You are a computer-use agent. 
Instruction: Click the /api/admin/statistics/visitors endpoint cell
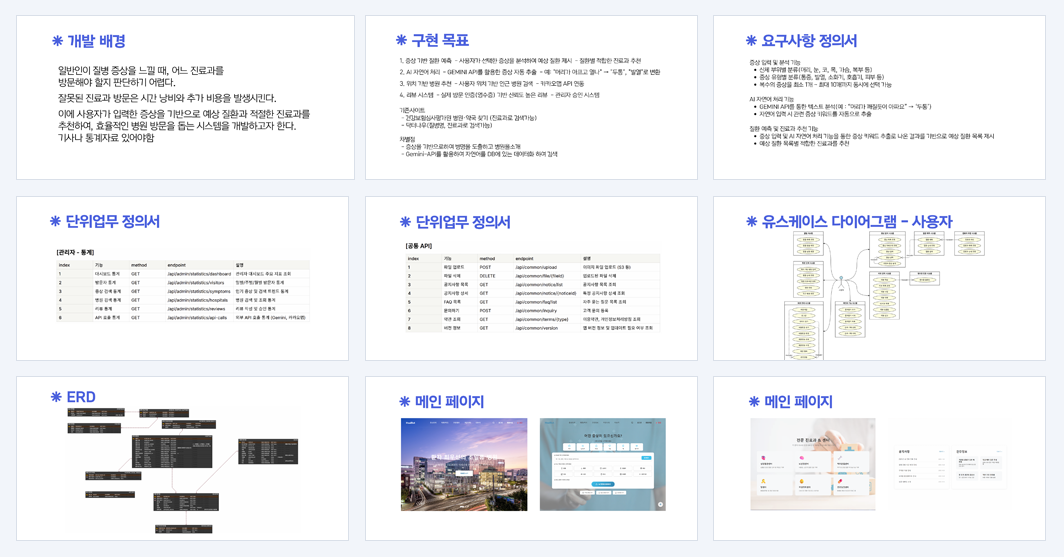click(195, 283)
